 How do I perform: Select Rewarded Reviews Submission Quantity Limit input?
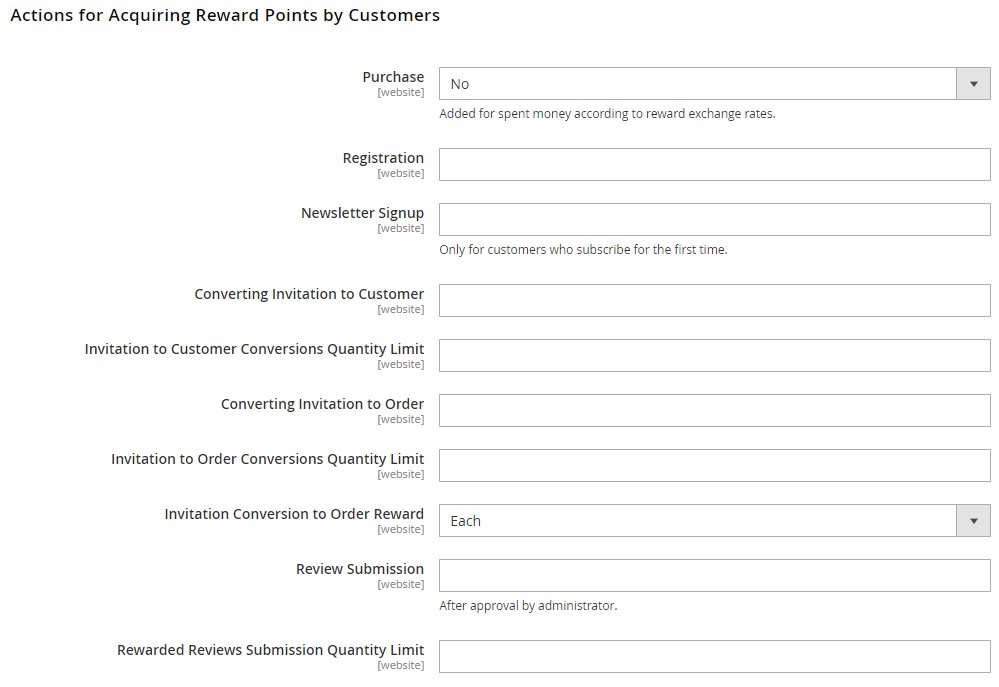pyautogui.click(x=714, y=656)
